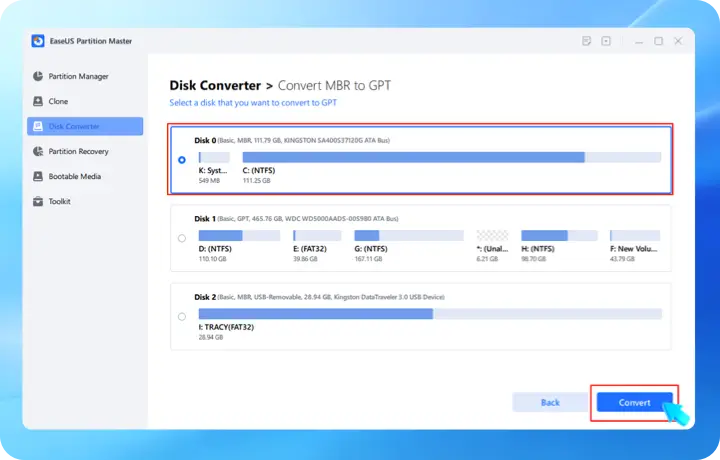Open the Clone section
Screen dimensions: 720x460
pyautogui.click(x=85, y=101)
